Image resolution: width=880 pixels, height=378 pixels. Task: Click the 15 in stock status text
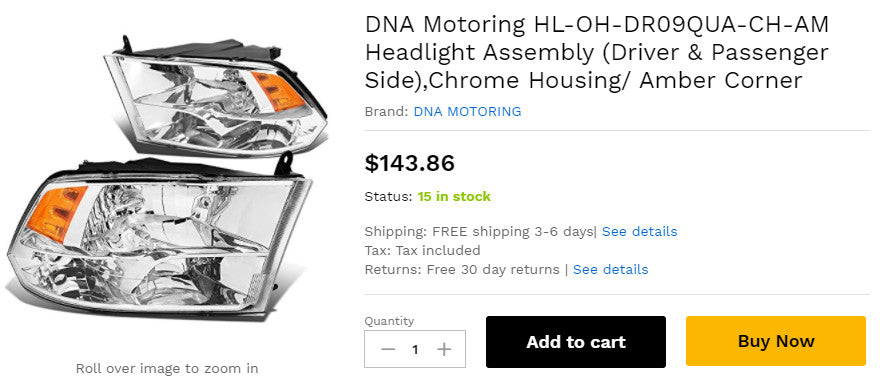coord(454,197)
